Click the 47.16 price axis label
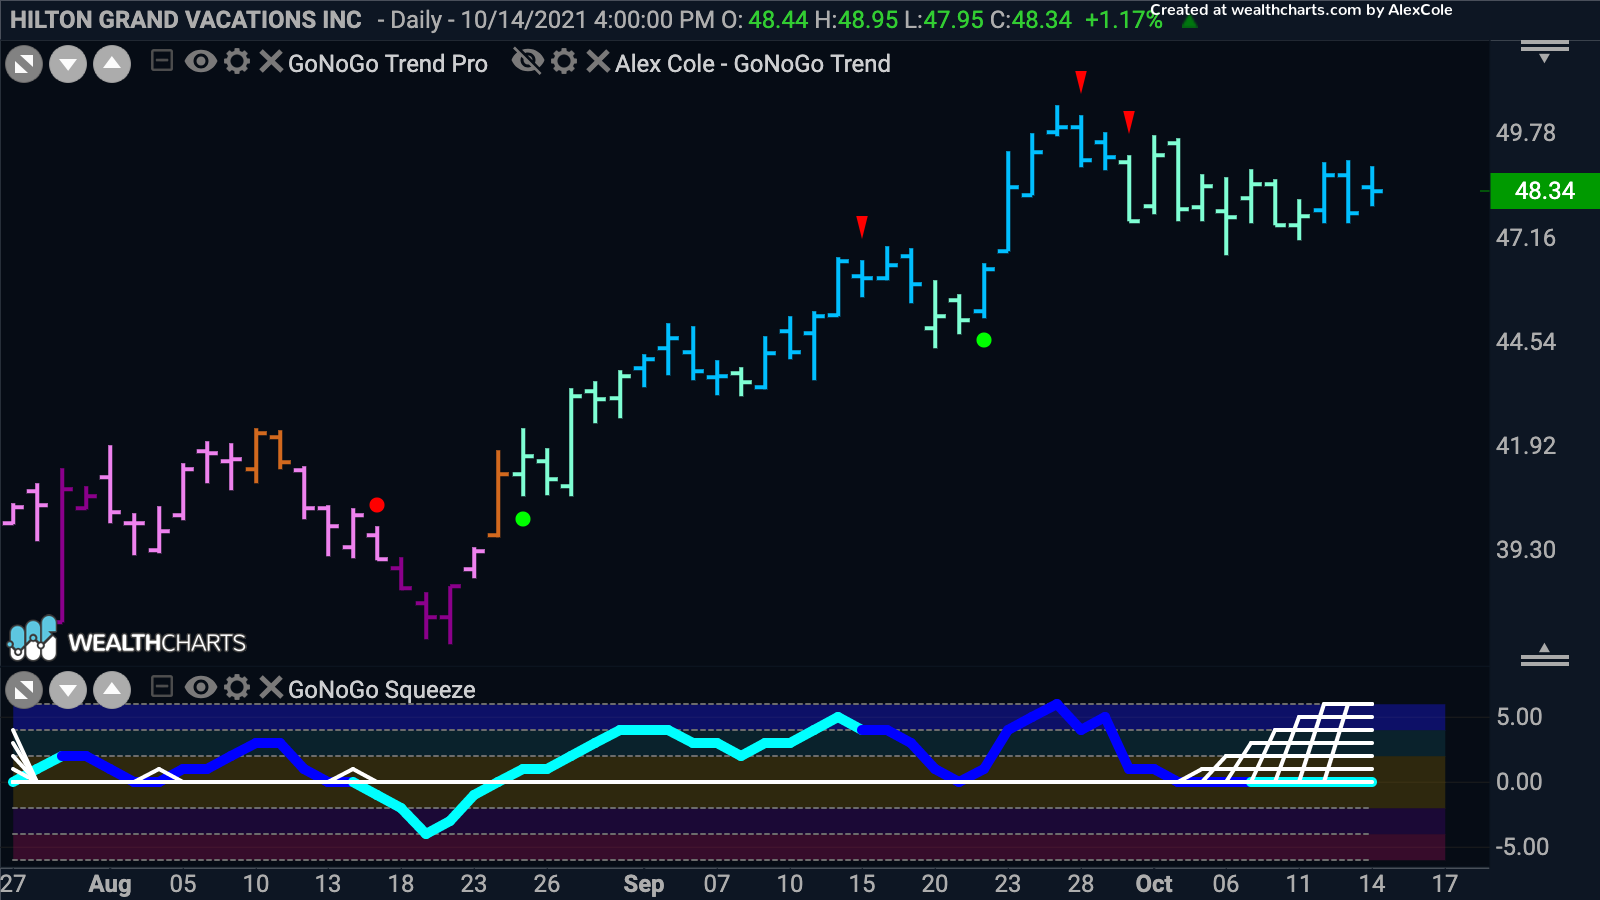Screen dimensions: 1600x900 1526,238
